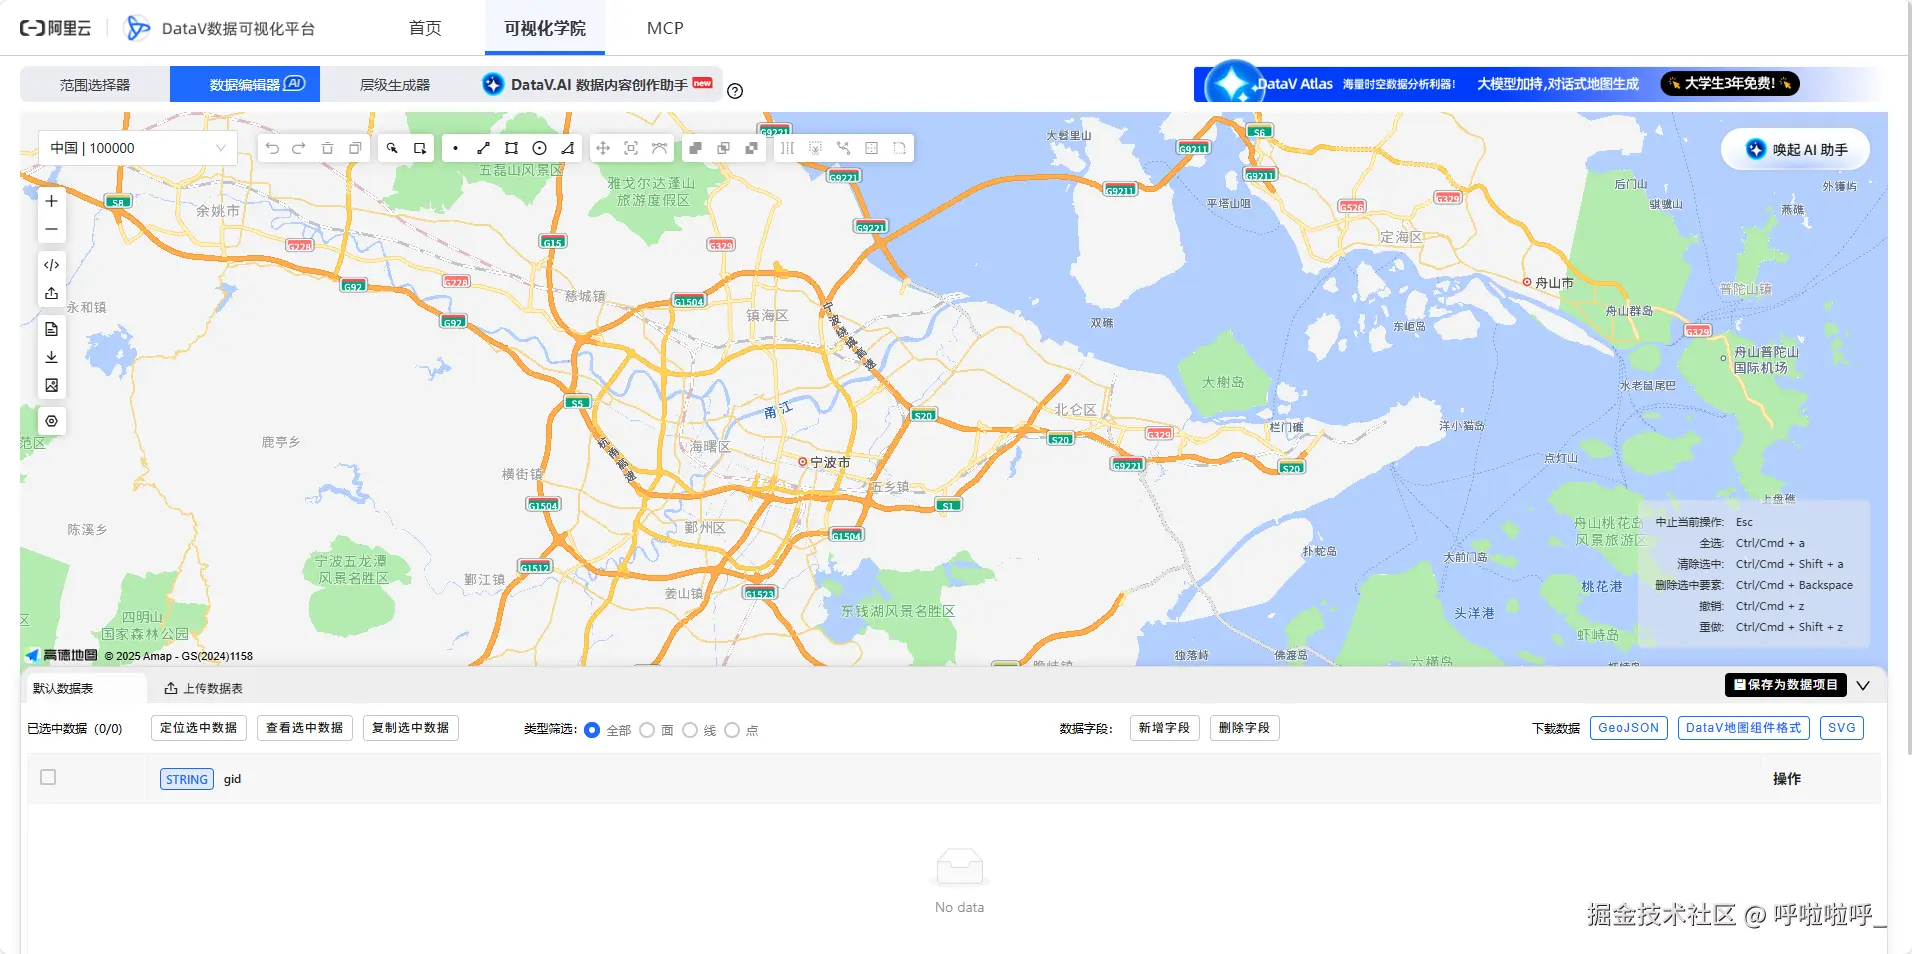The height and width of the screenshot is (954, 1912).
Task: Click the help question mark icon
Action: [735, 91]
